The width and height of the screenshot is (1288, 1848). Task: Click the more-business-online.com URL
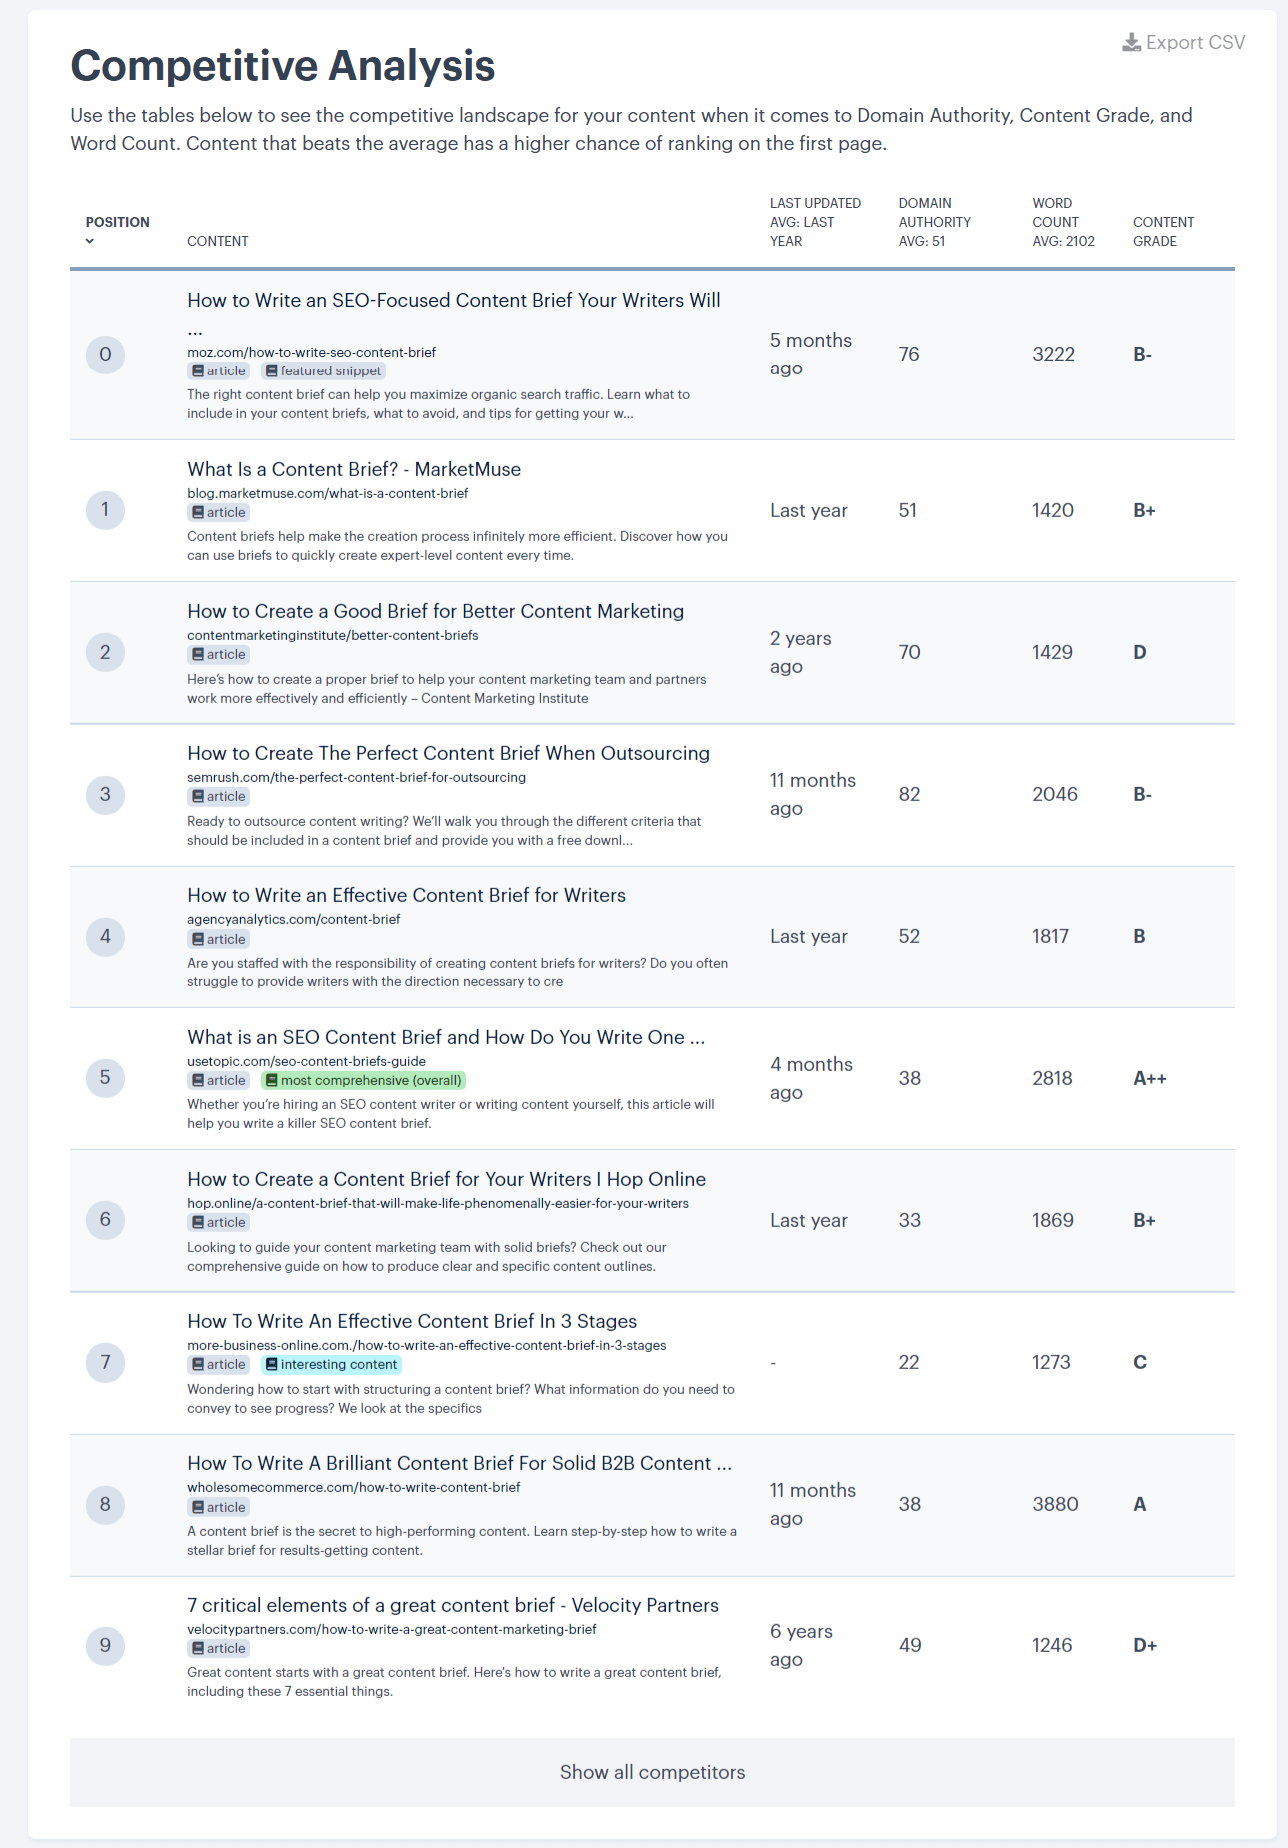click(426, 1345)
